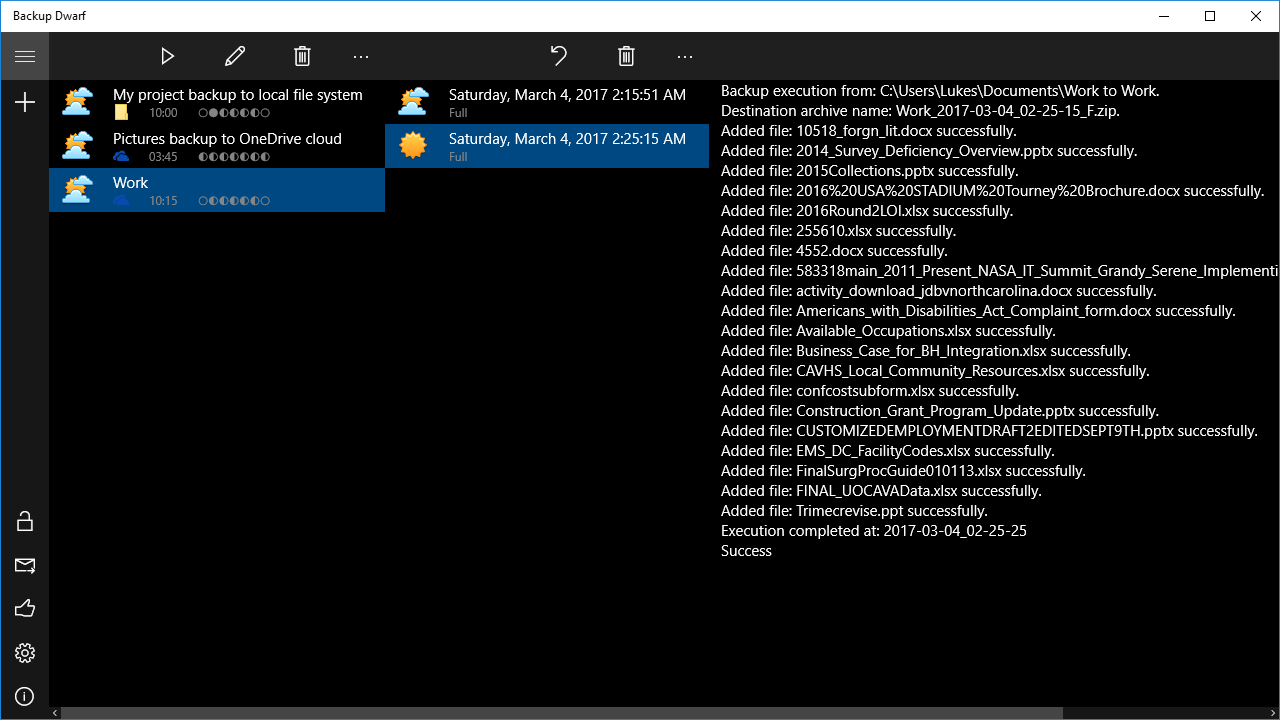
Task: Select the Work backup plan
Action: [x=217, y=190]
